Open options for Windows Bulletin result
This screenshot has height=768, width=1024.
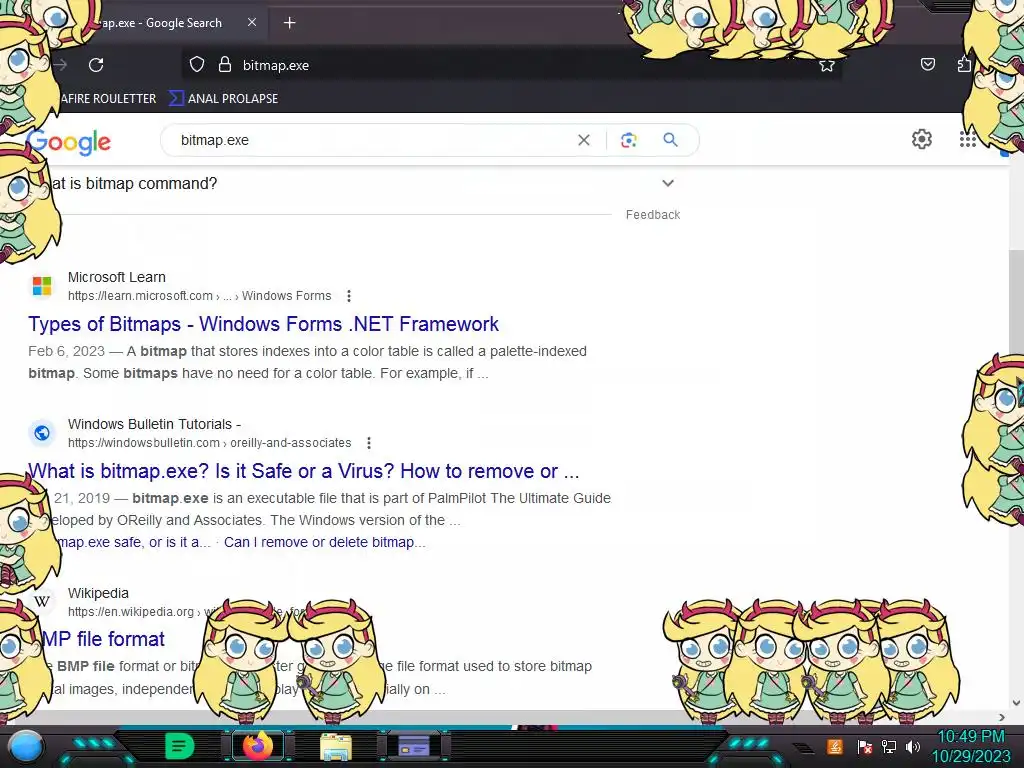click(369, 443)
